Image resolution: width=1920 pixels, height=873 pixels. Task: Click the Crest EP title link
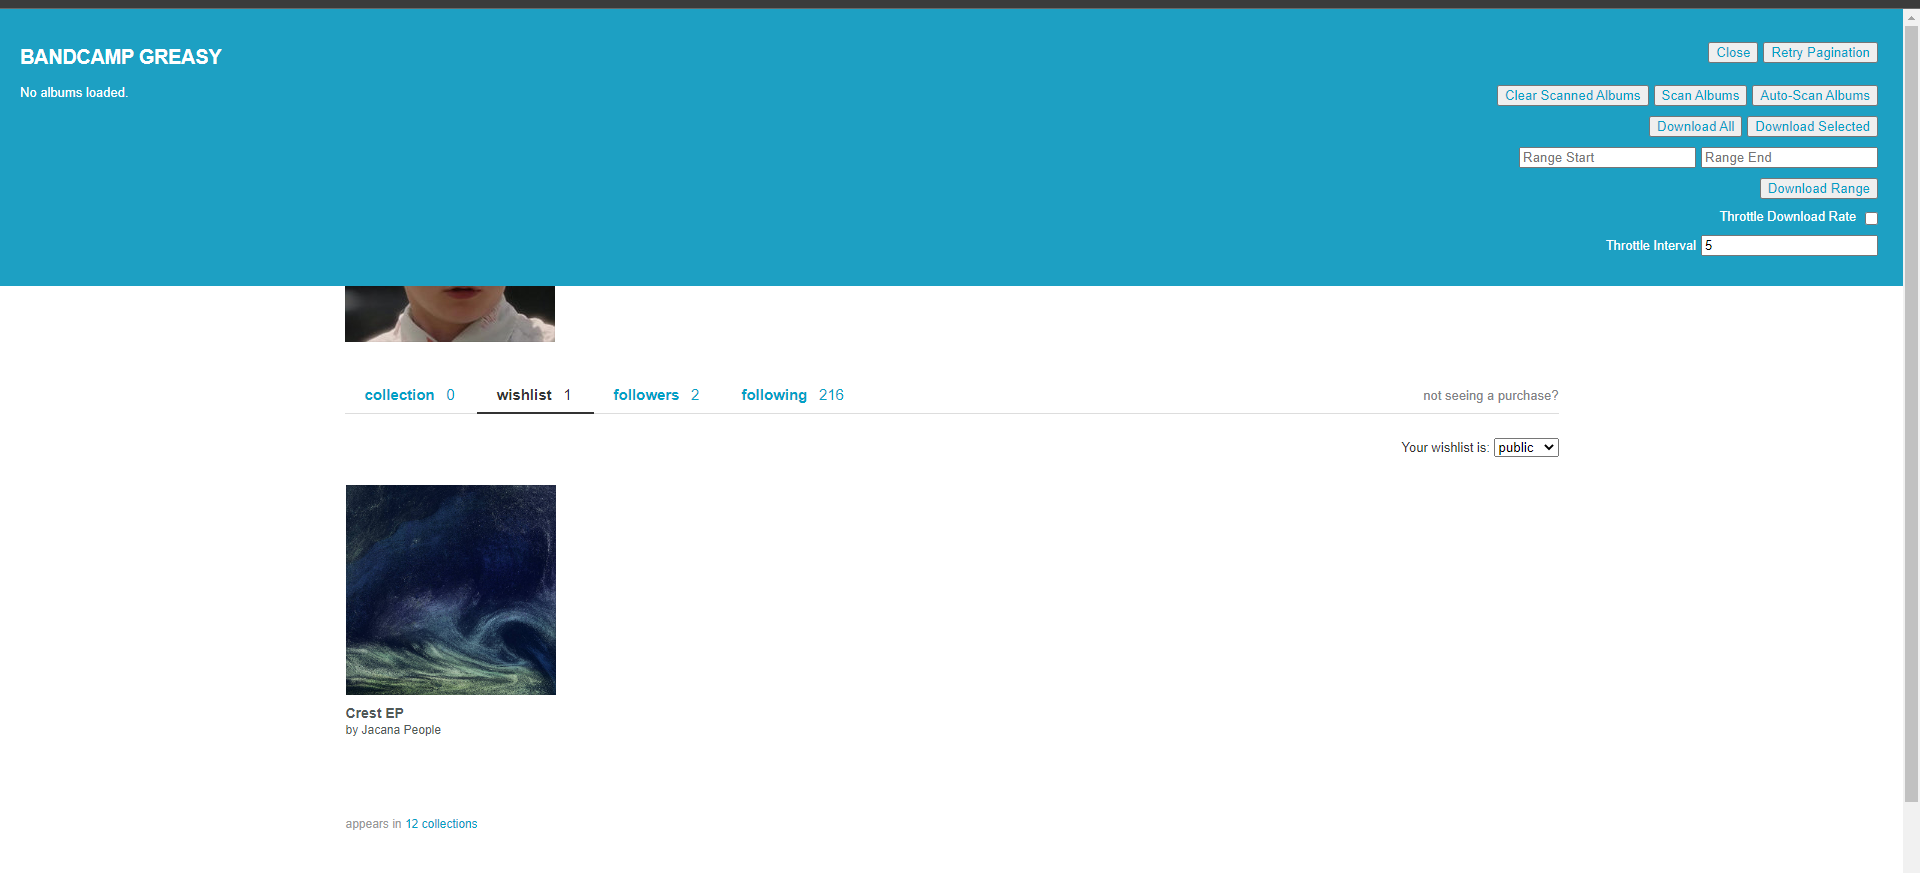pos(374,713)
